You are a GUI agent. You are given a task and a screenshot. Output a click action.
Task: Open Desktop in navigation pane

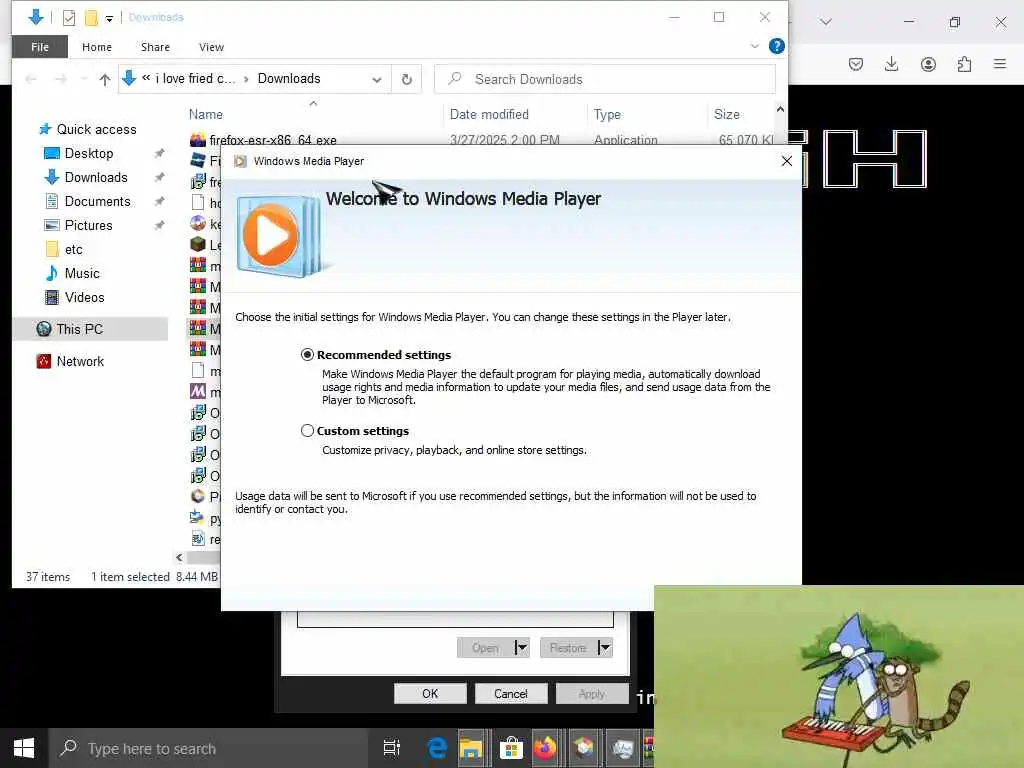[89, 153]
